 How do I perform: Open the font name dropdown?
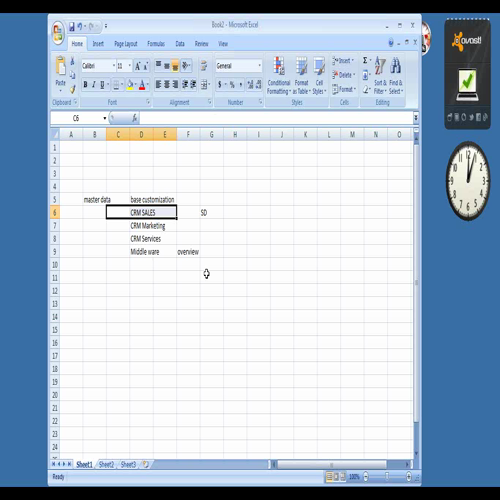[x=114, y=66]
